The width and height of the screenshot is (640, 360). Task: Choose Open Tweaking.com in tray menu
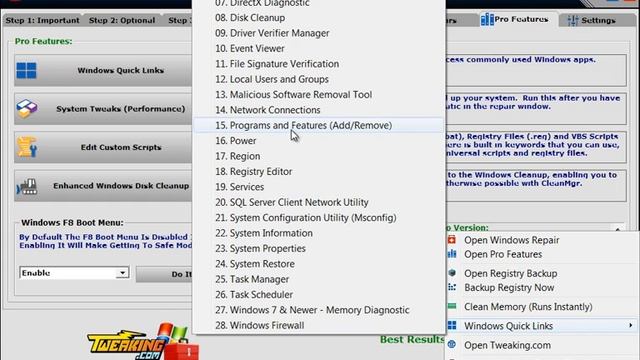point(542,345)
